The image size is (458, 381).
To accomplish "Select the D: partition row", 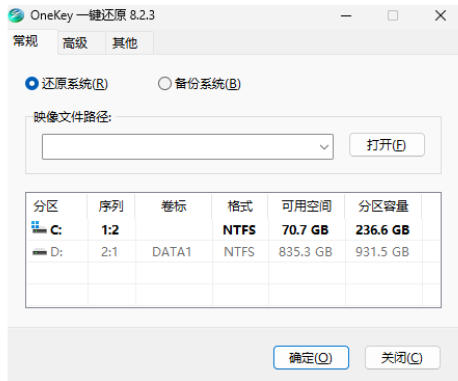I will 233,252.
